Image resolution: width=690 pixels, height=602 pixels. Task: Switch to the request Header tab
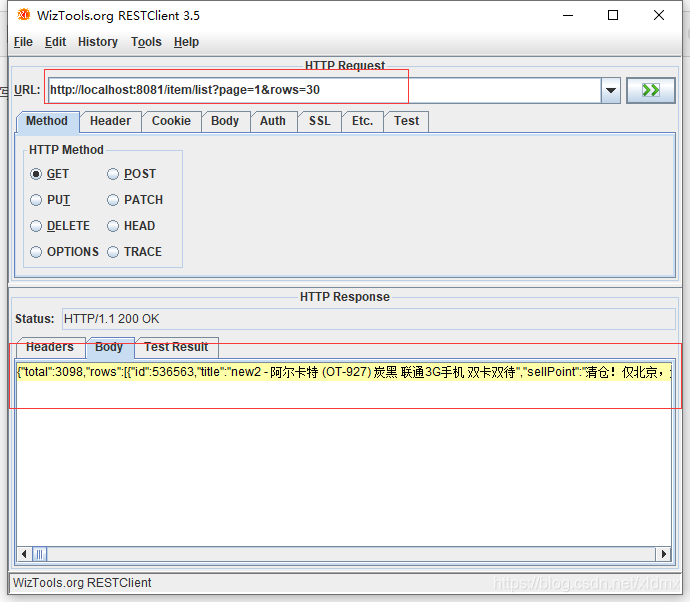click(x=110, y=121)
